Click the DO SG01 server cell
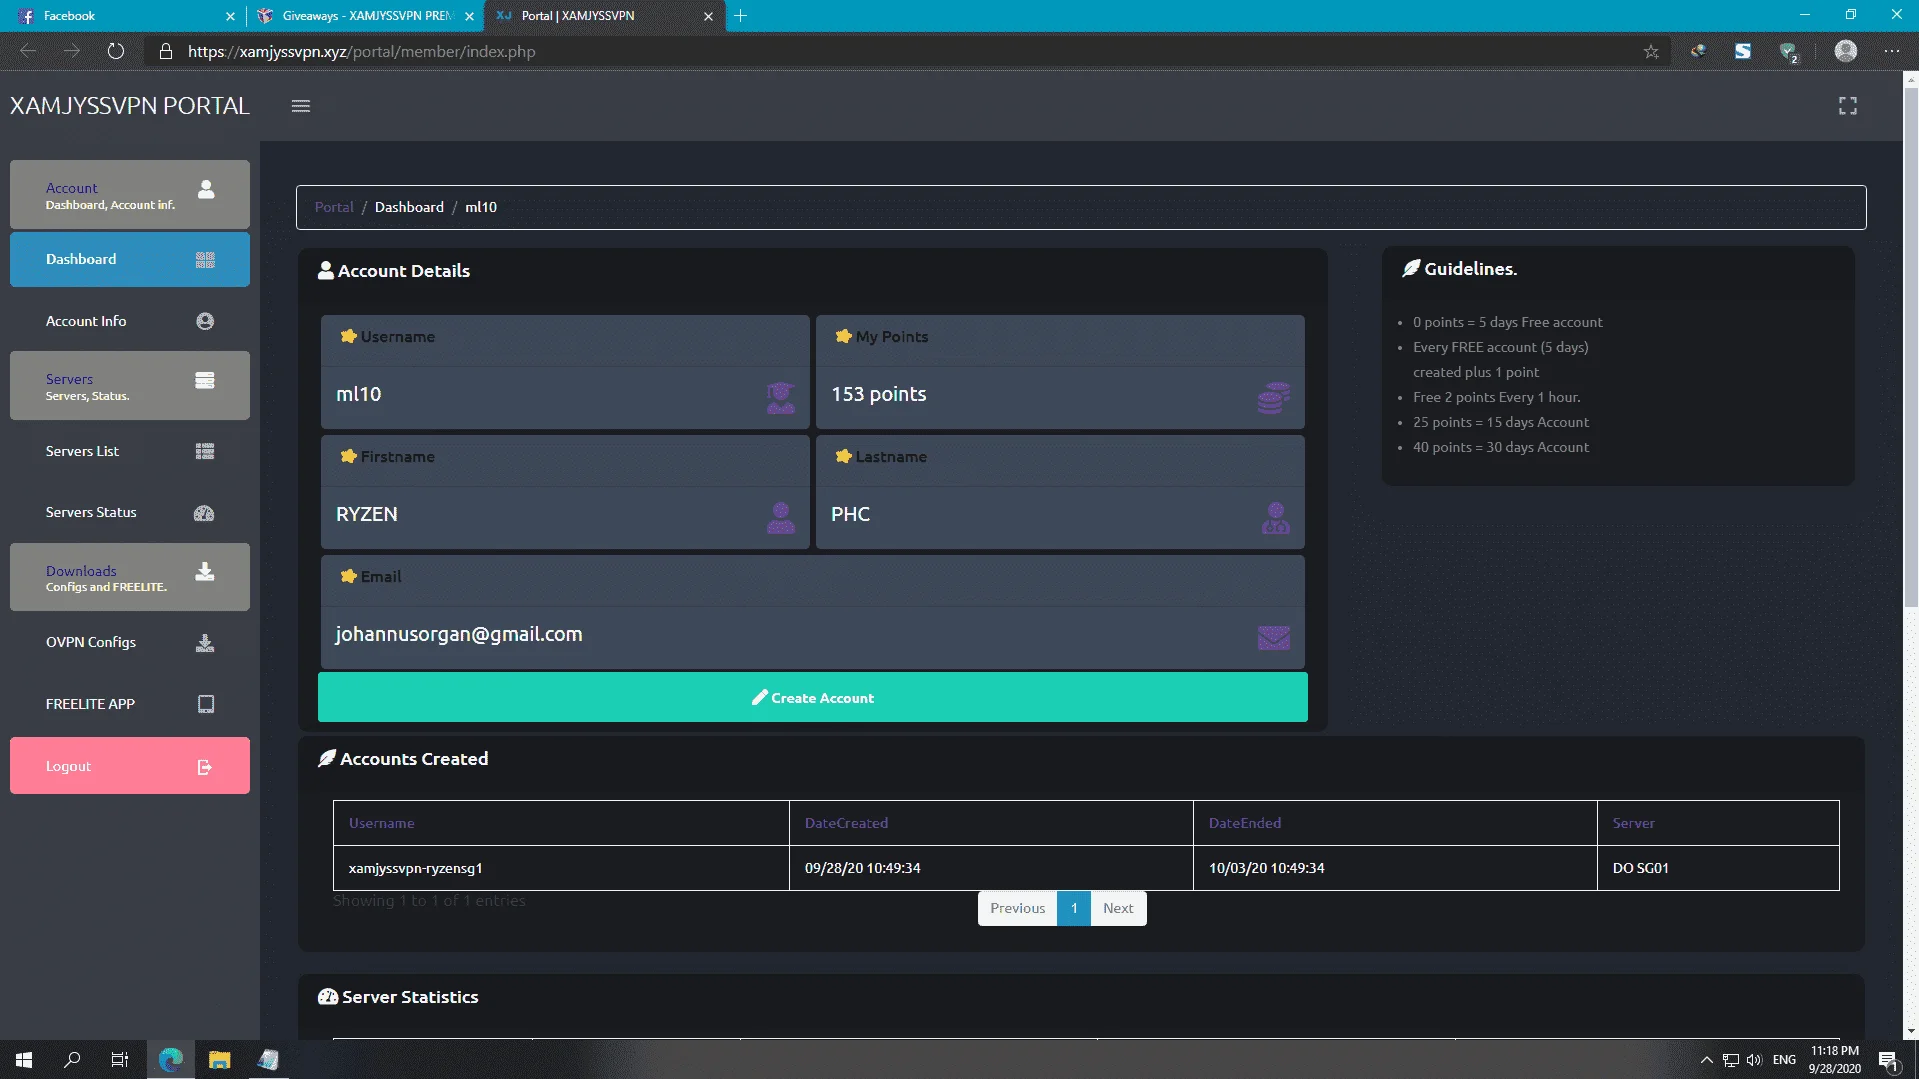This screenshot has width=1919, height=1079. (x=1718, y=868)
